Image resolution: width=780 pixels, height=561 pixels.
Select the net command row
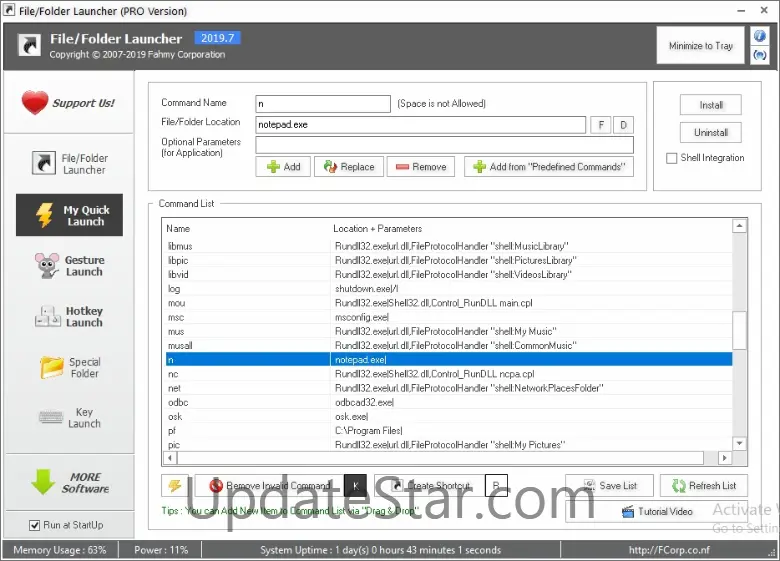pyautogui.click(x=449, y=388)
